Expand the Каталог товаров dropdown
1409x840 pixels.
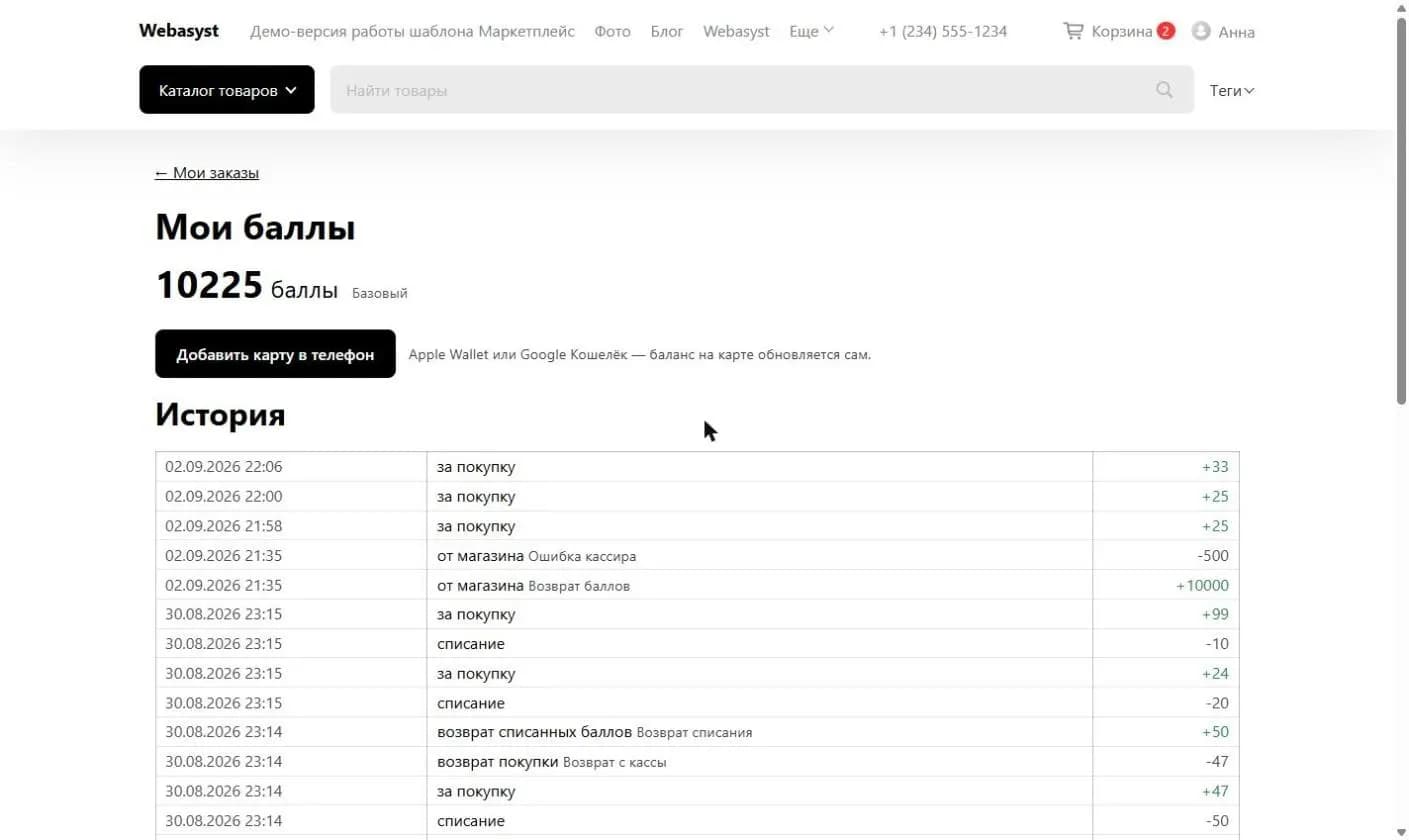(x=227, y=90)
